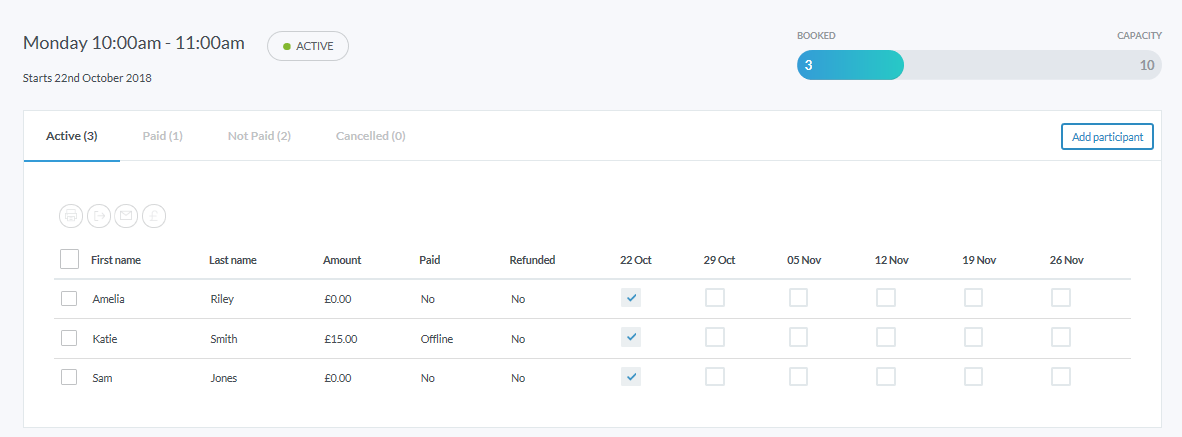The height and width of the screenshot is (437, 1182).
Task: Select Amelia Riley's row checkbox
Action: click(x=69, y=298)
